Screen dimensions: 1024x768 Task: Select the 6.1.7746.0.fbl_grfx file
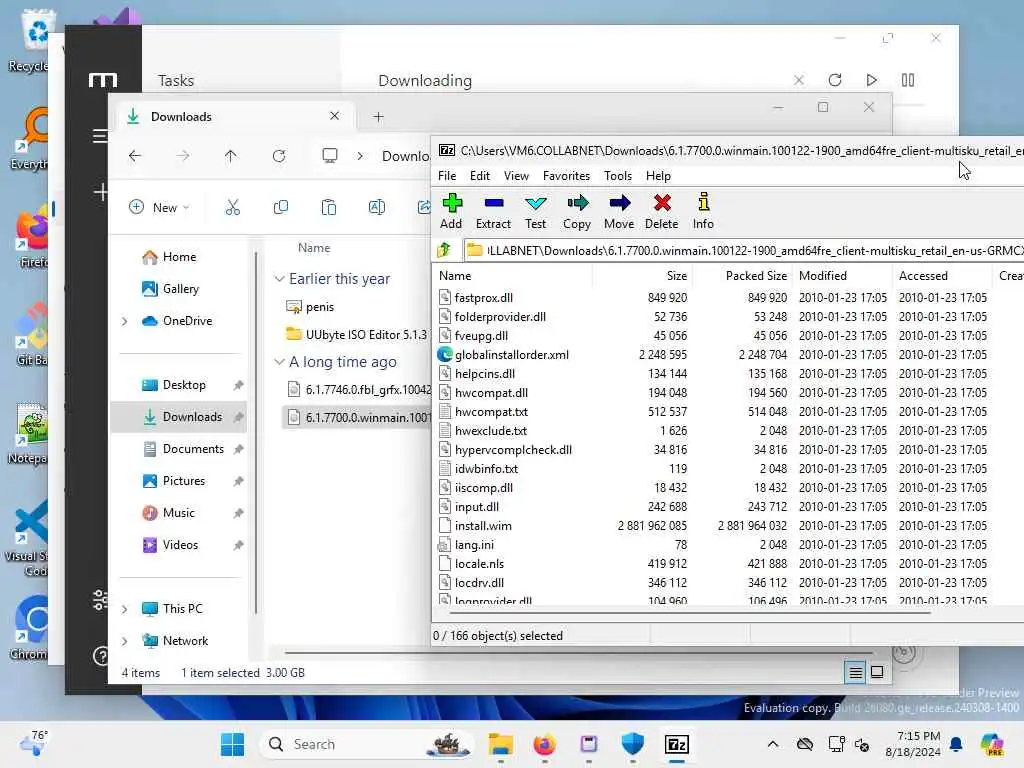click(x=358, y=390)
